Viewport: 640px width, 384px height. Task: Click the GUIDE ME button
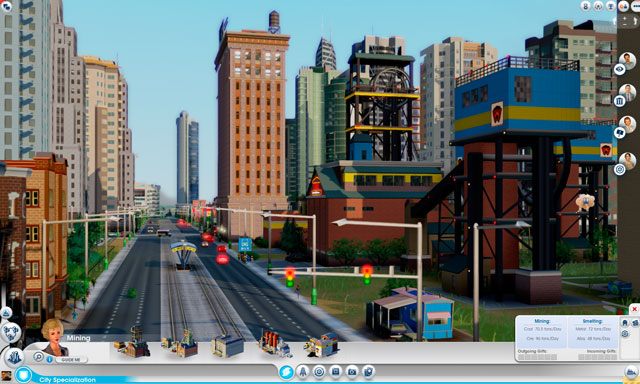click(x=71, y=360)
